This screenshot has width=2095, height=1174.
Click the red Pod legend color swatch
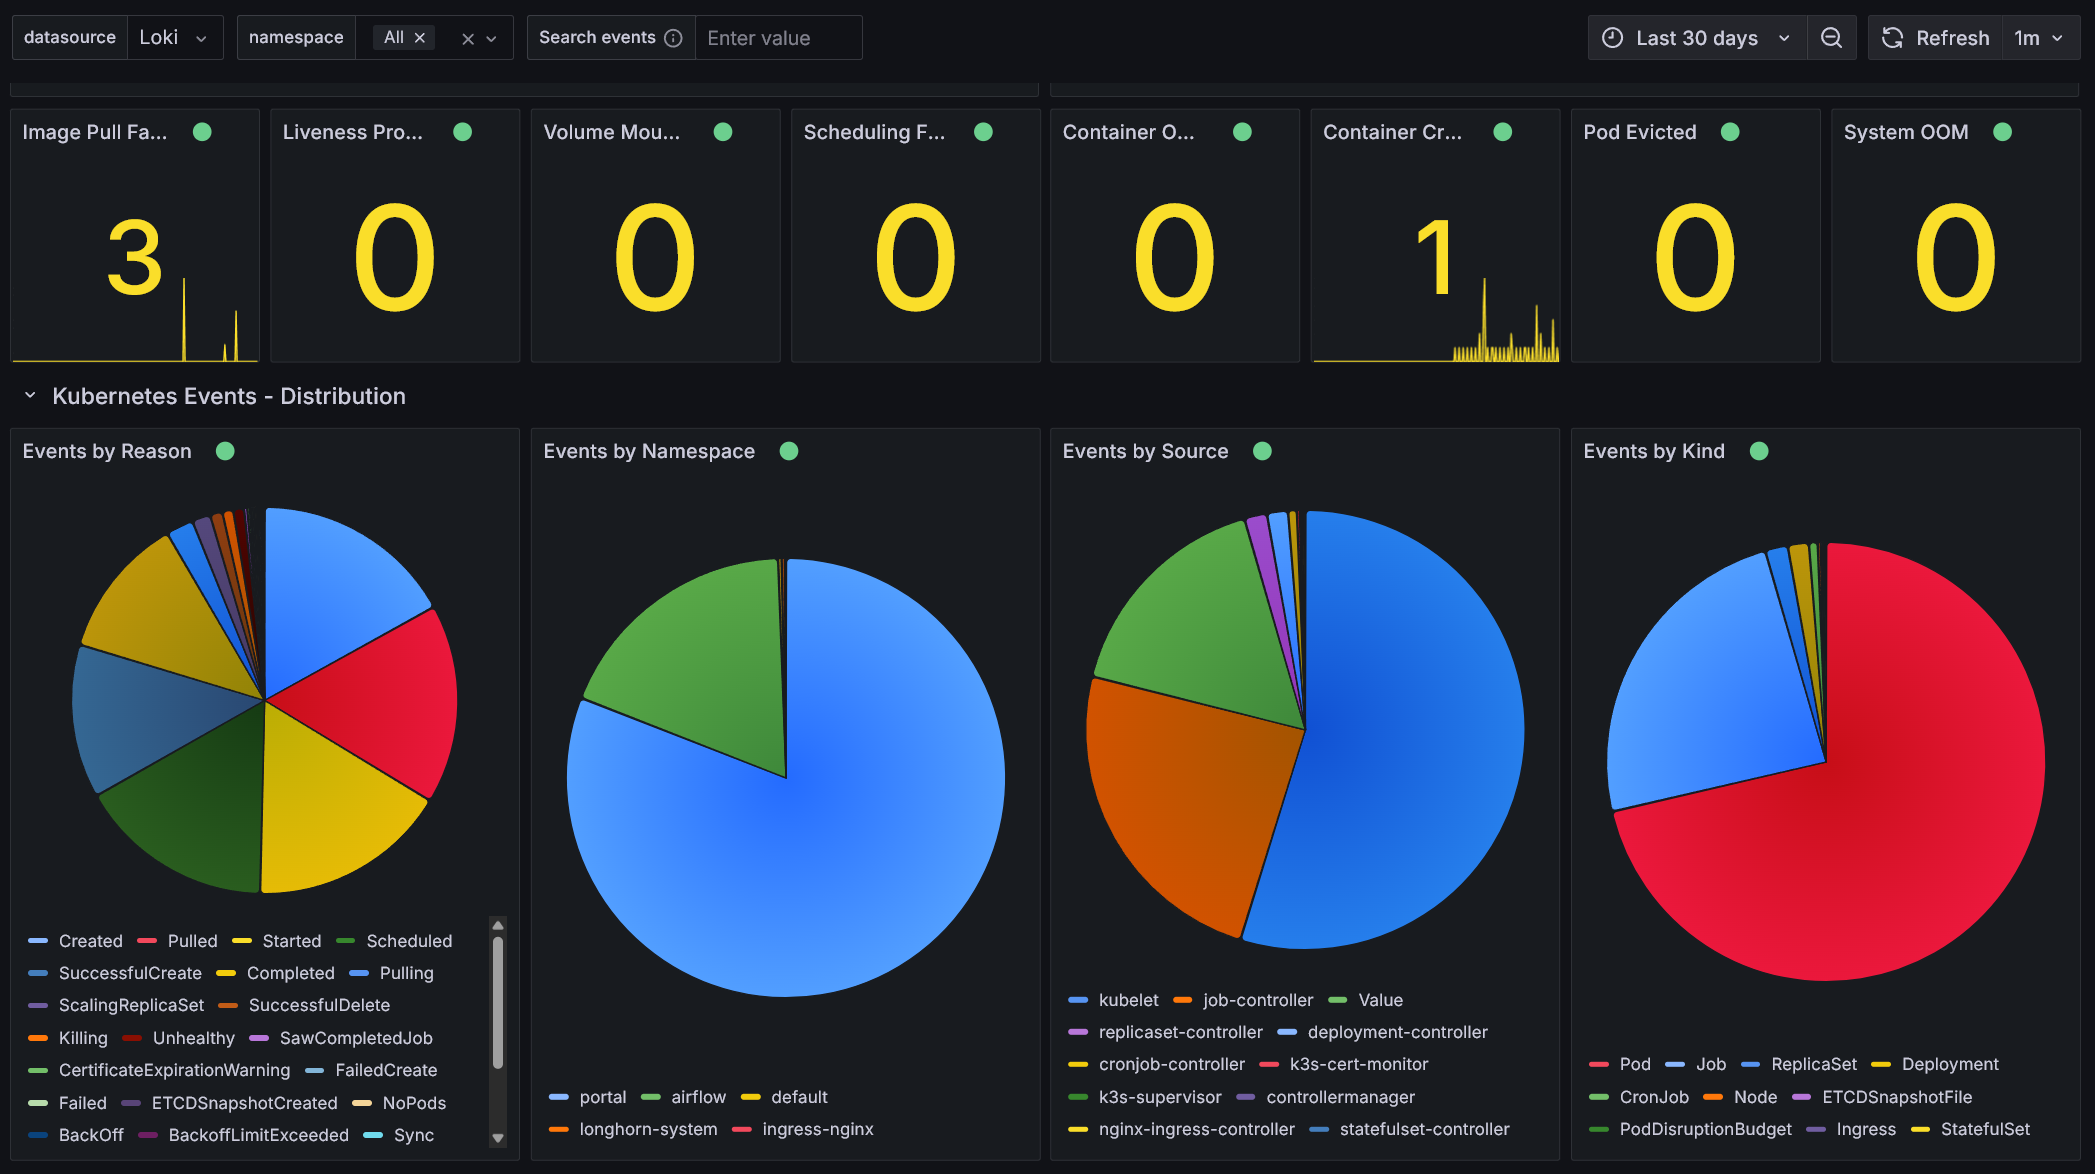1598,1064
